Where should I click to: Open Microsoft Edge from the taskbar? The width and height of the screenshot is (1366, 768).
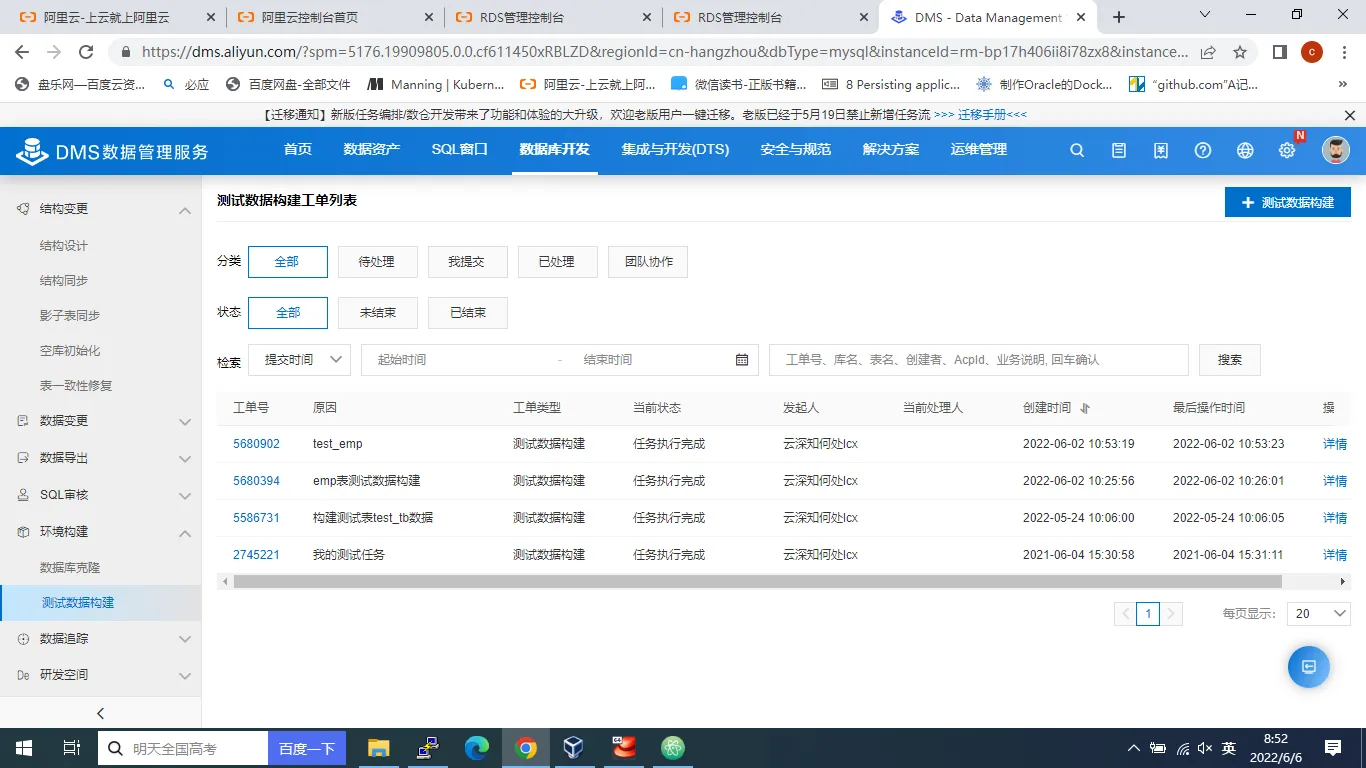coord(477,748)
